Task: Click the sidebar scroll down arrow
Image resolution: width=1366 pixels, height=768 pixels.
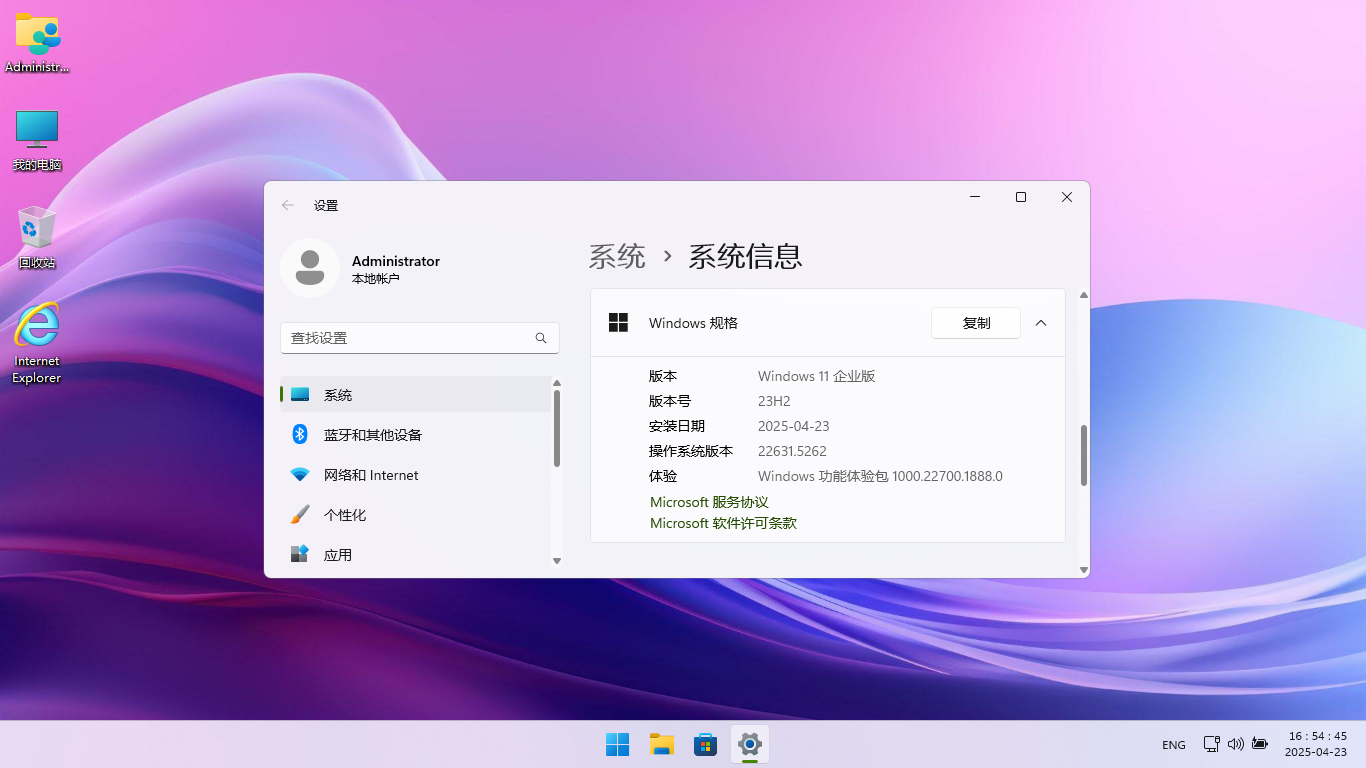Action: click(557, 561)
